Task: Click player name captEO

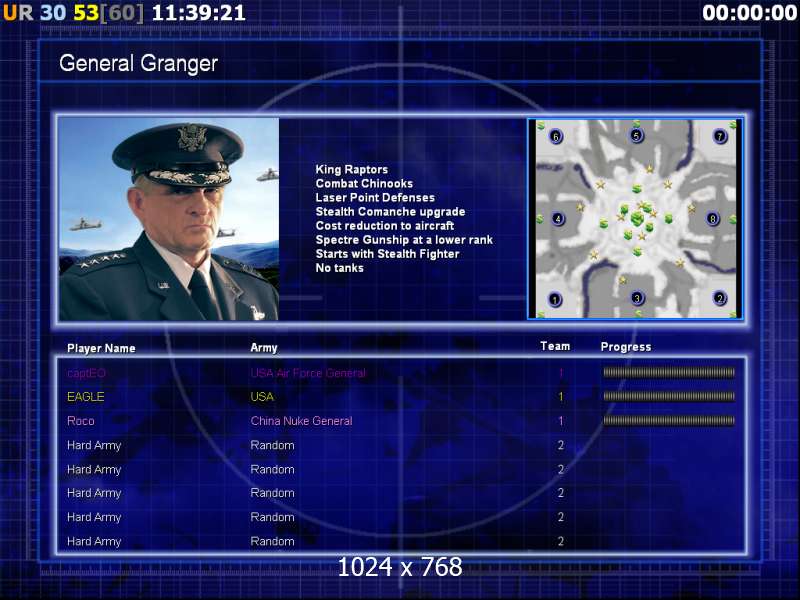Action: coord(86,373)
